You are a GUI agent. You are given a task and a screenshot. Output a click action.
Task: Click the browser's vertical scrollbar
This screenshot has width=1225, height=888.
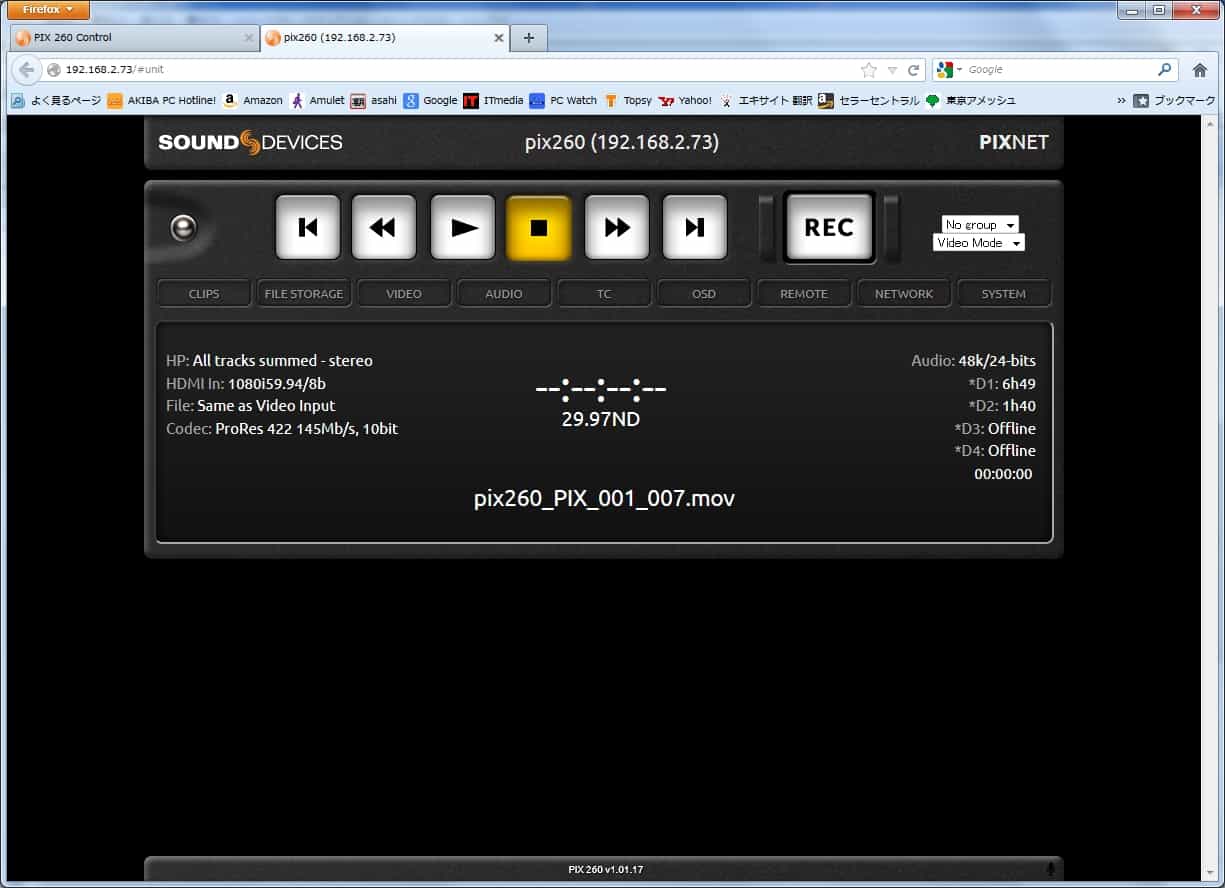pyautogui.click(x=1209, y=498)
